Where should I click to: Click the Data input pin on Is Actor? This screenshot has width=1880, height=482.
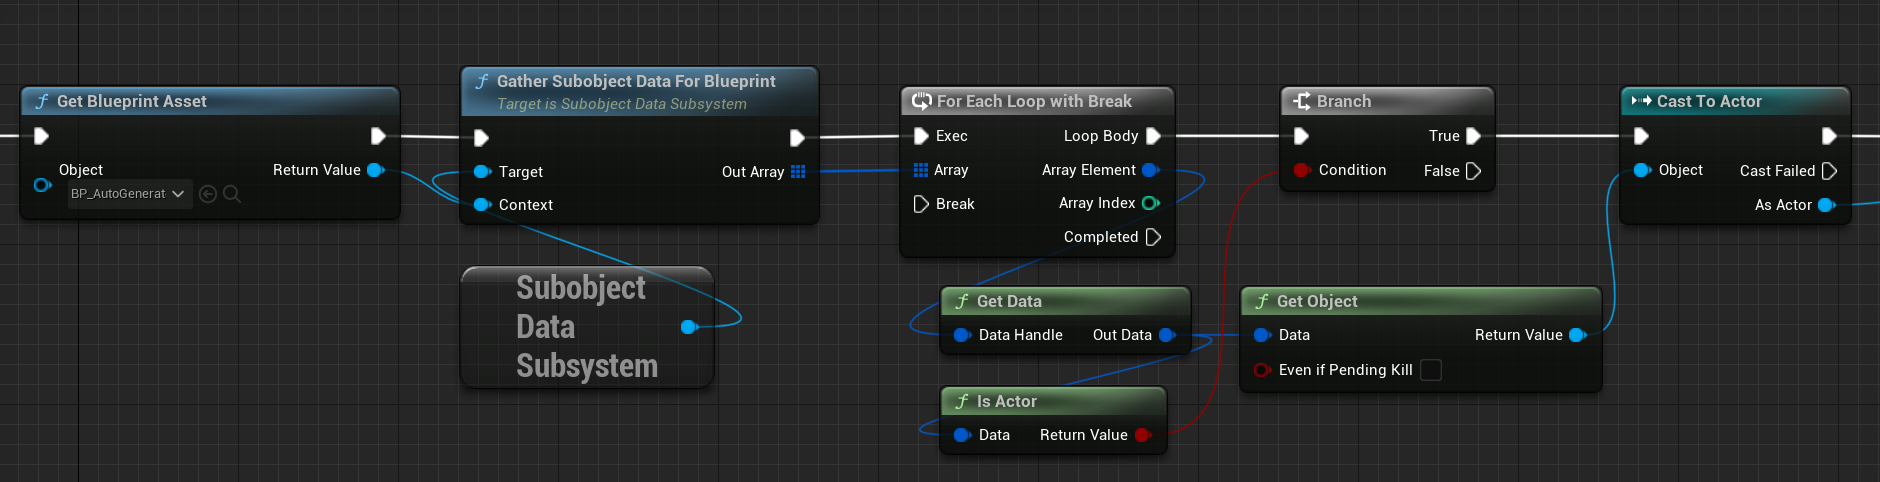pos(962,435)
